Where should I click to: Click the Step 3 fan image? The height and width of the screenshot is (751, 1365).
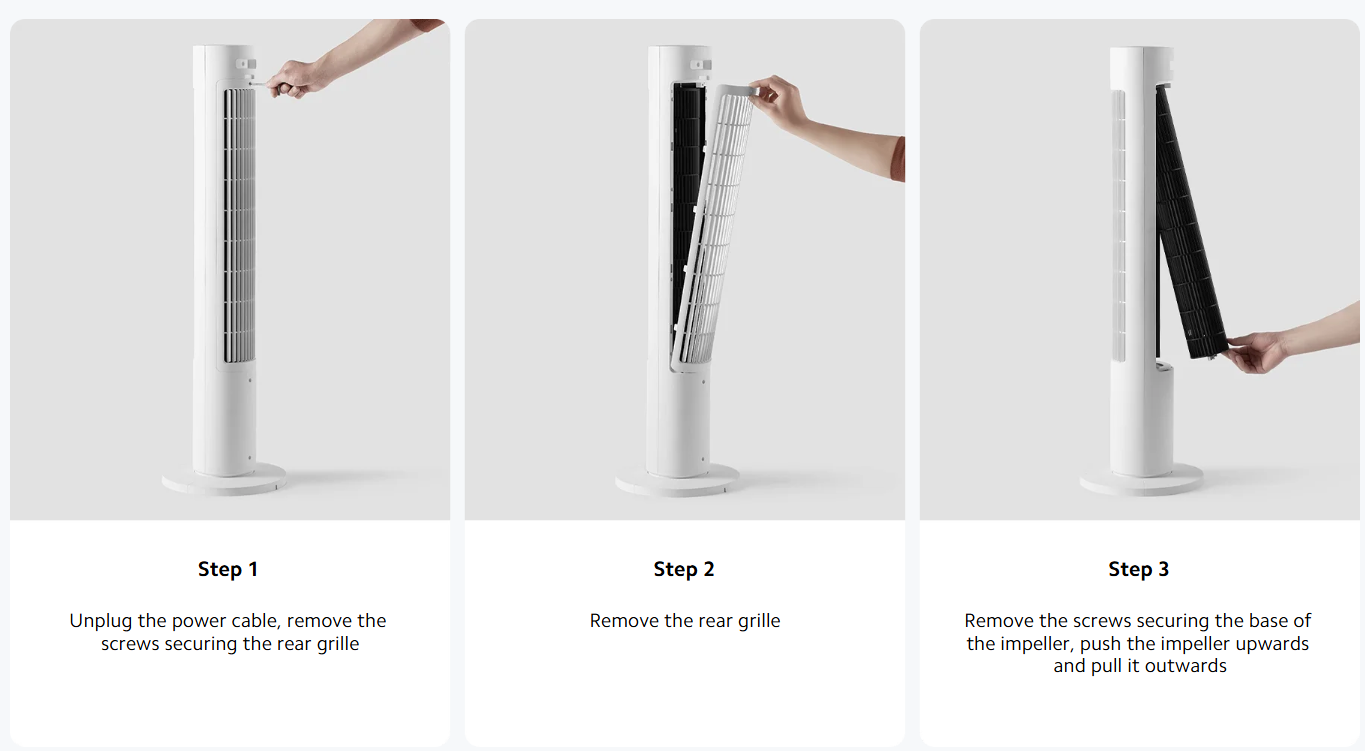point(1140,269)
